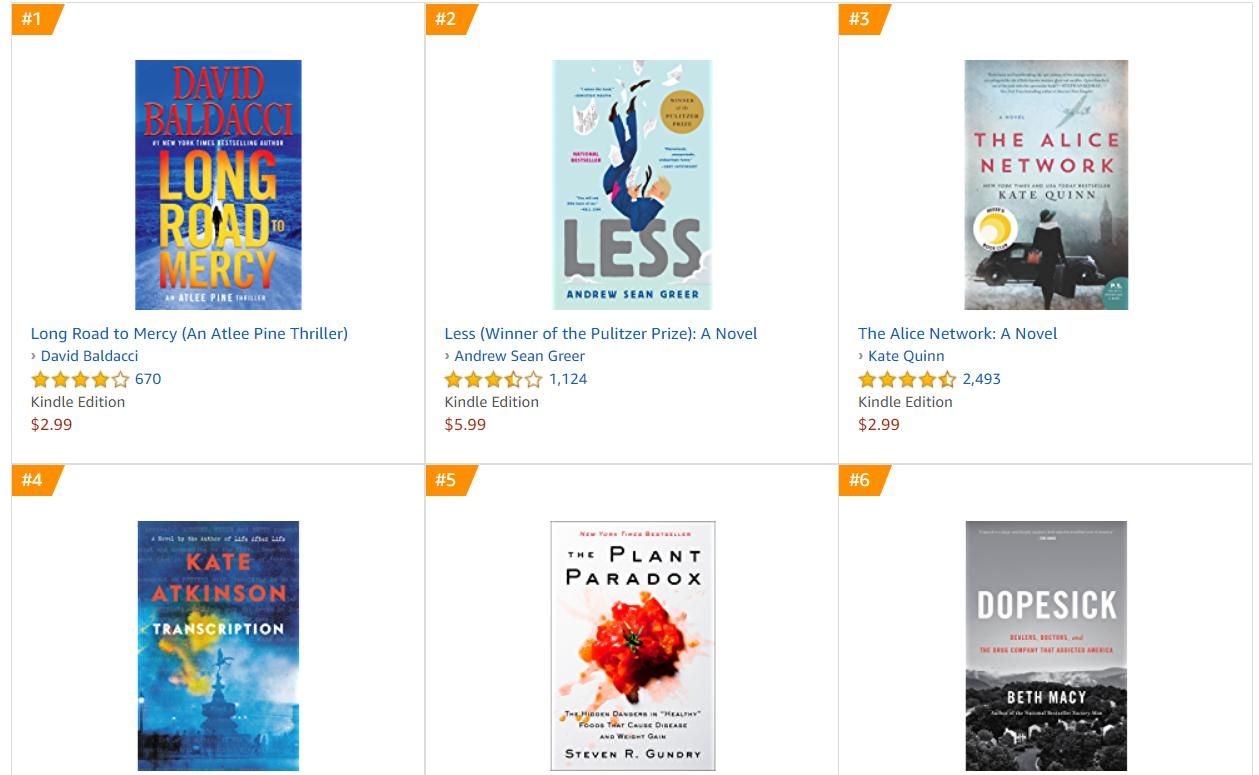View the 2,493 reviews for Alice Network
The height and width of the screenshot is (775, 1259).
tap(981, 379)
